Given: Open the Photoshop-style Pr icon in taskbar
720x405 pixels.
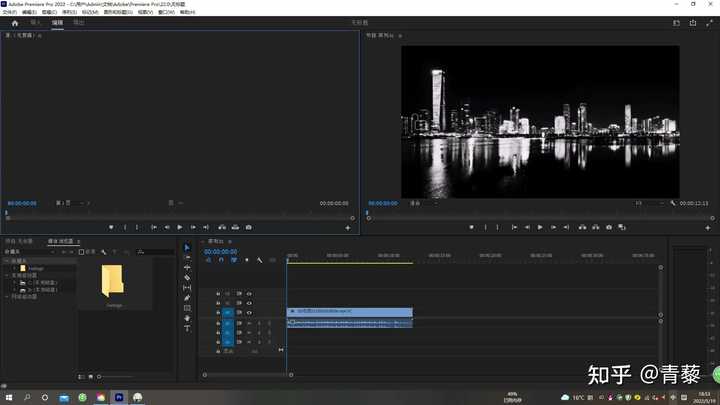Looking at the screenshot, I should 119,397.
